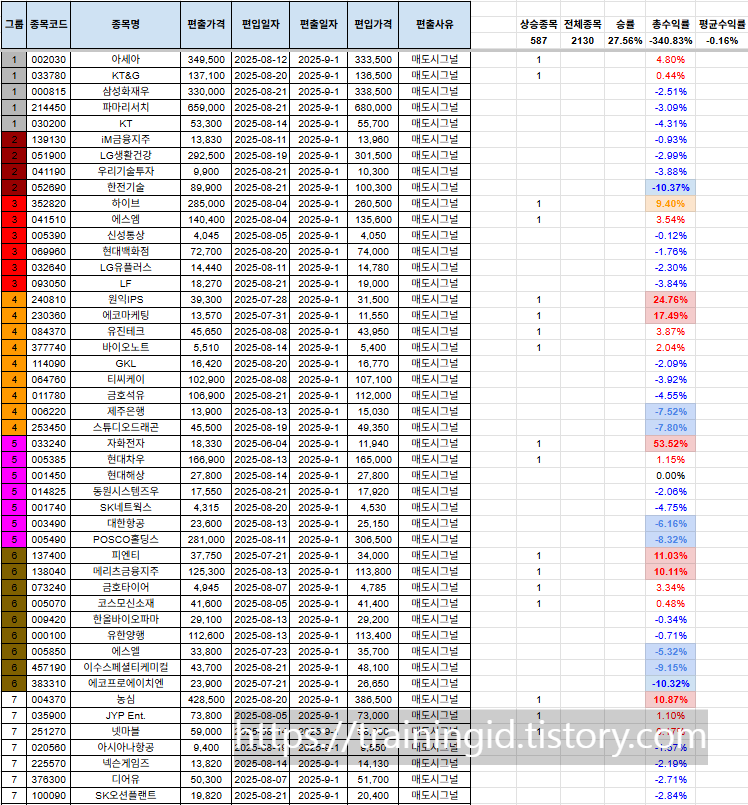This screenshot has height=805, width=748.
Task: Select stock name iM금융지주
Action: coord(125,140)
